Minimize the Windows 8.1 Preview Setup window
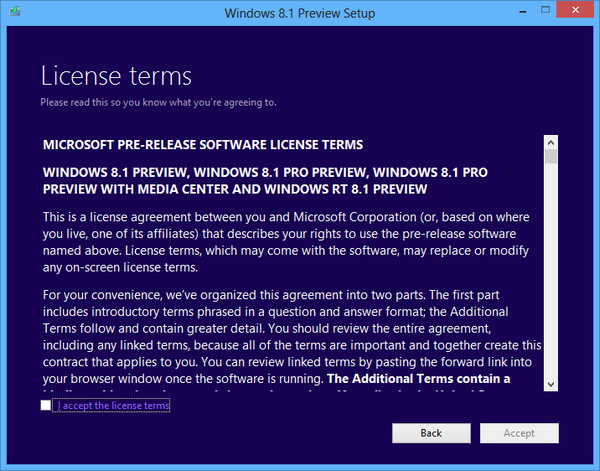 pyautogui.click(x=523, y=11)
